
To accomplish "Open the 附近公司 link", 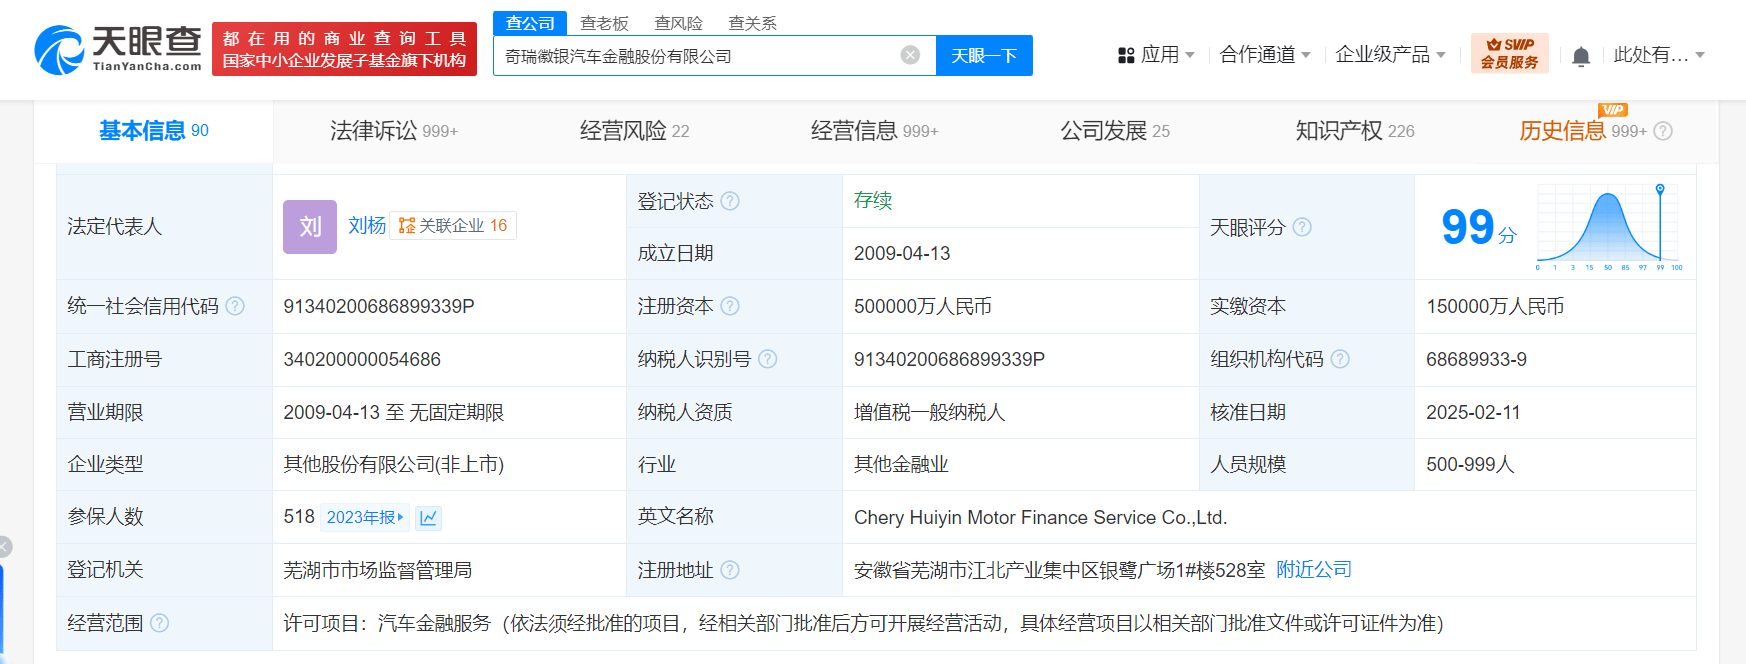I will pos(1314,569).
